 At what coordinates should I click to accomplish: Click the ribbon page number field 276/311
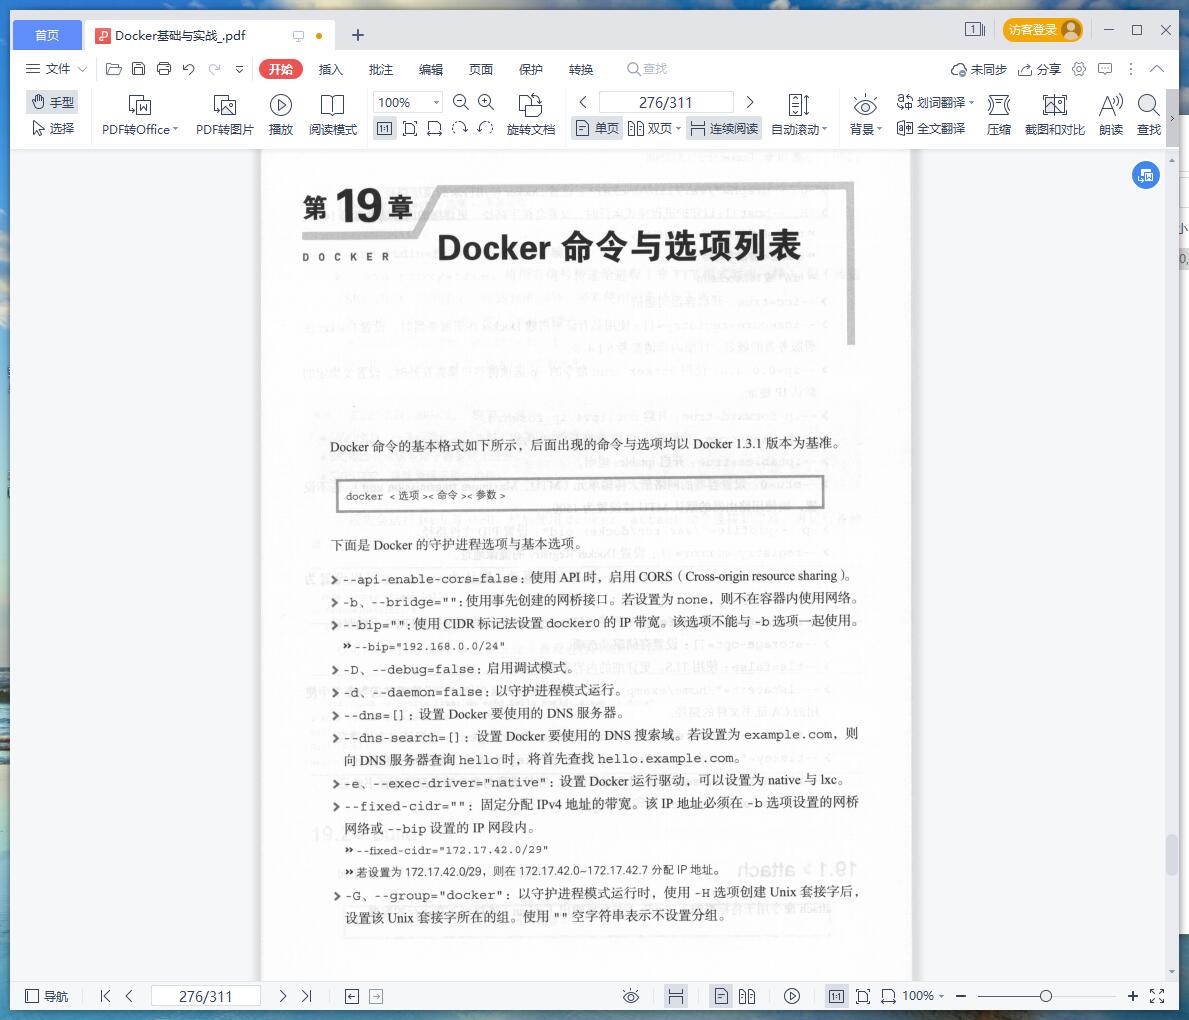pyautogui.click(x=666, y=102)
